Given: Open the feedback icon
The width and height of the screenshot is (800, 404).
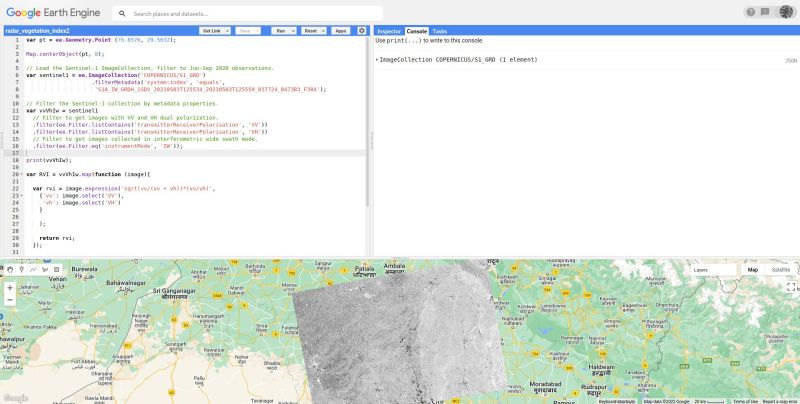Looking at the screenshot, I should point(765,12).
